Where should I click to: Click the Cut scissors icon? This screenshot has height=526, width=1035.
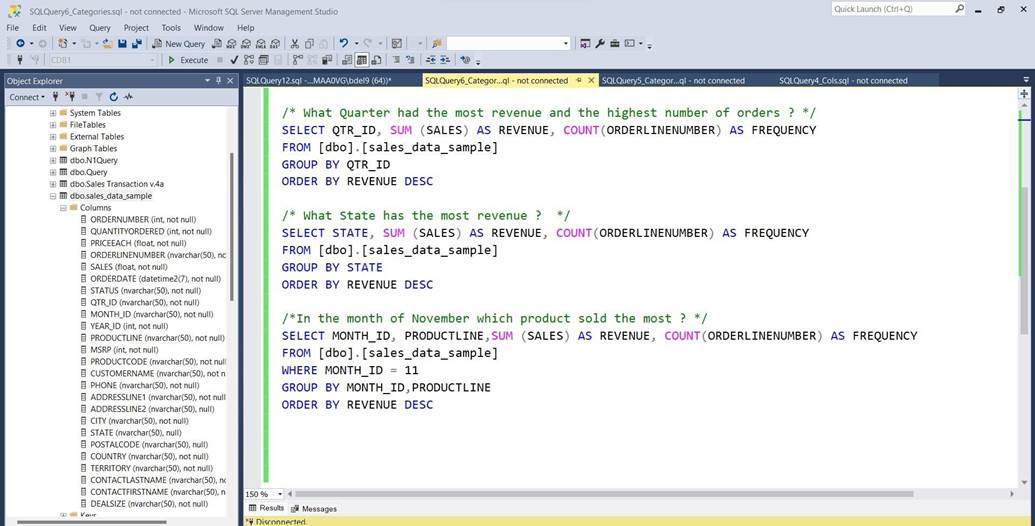[294, 44]
